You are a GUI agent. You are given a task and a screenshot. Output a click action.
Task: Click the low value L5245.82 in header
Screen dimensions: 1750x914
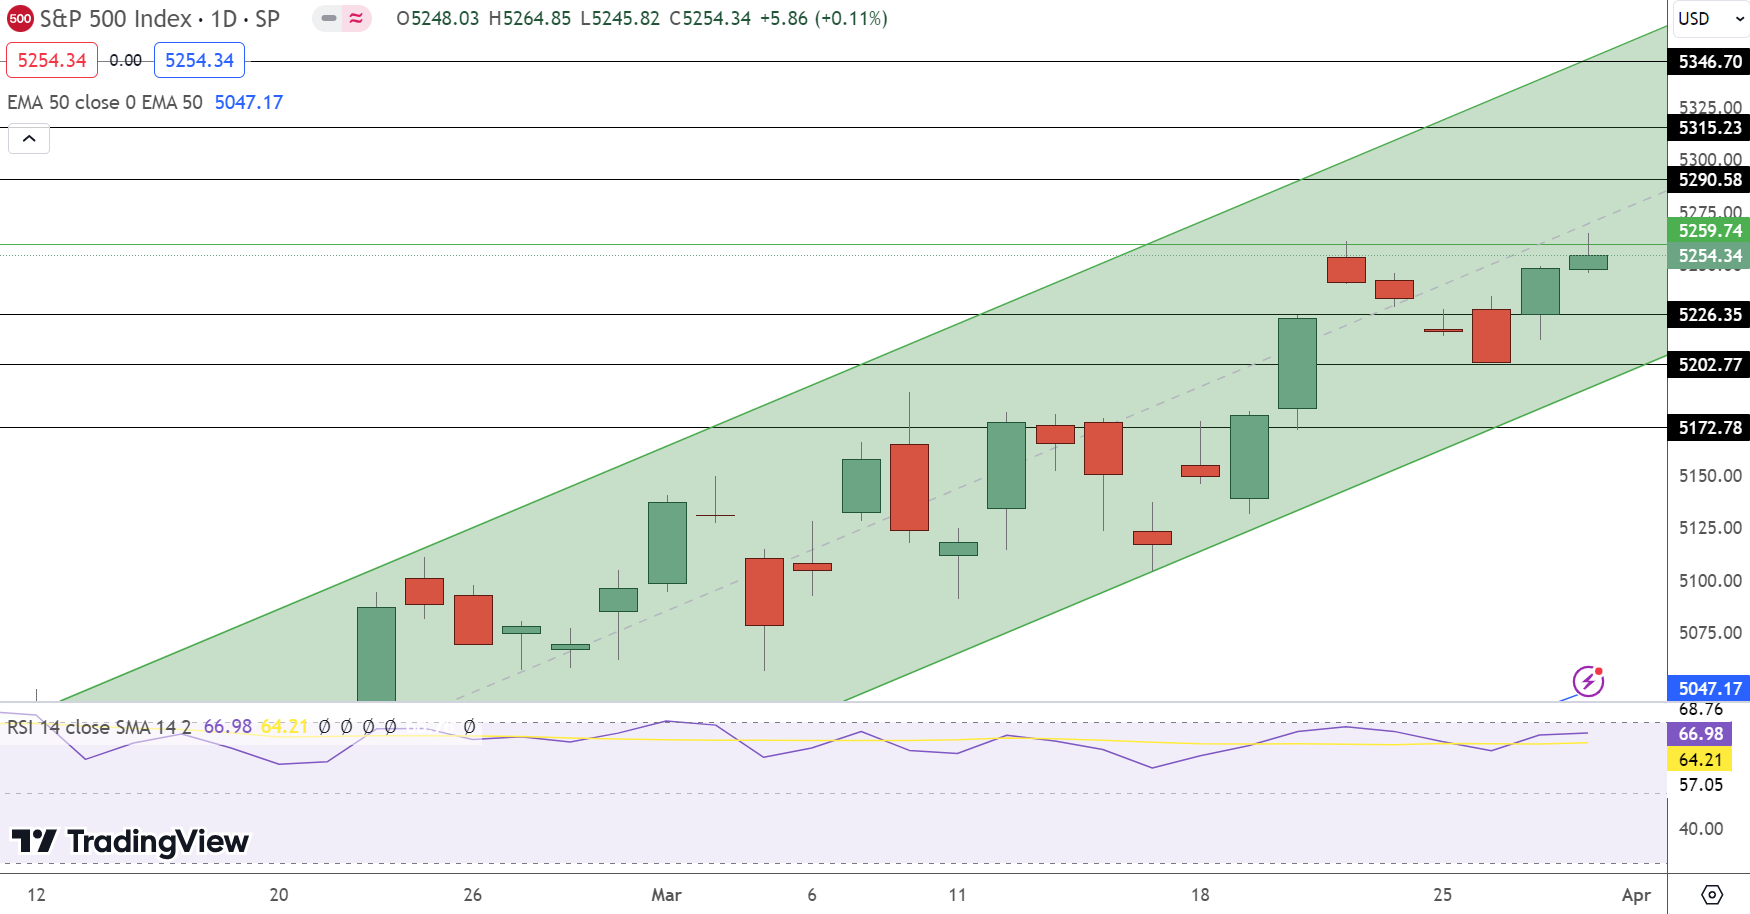coord(620,18)
